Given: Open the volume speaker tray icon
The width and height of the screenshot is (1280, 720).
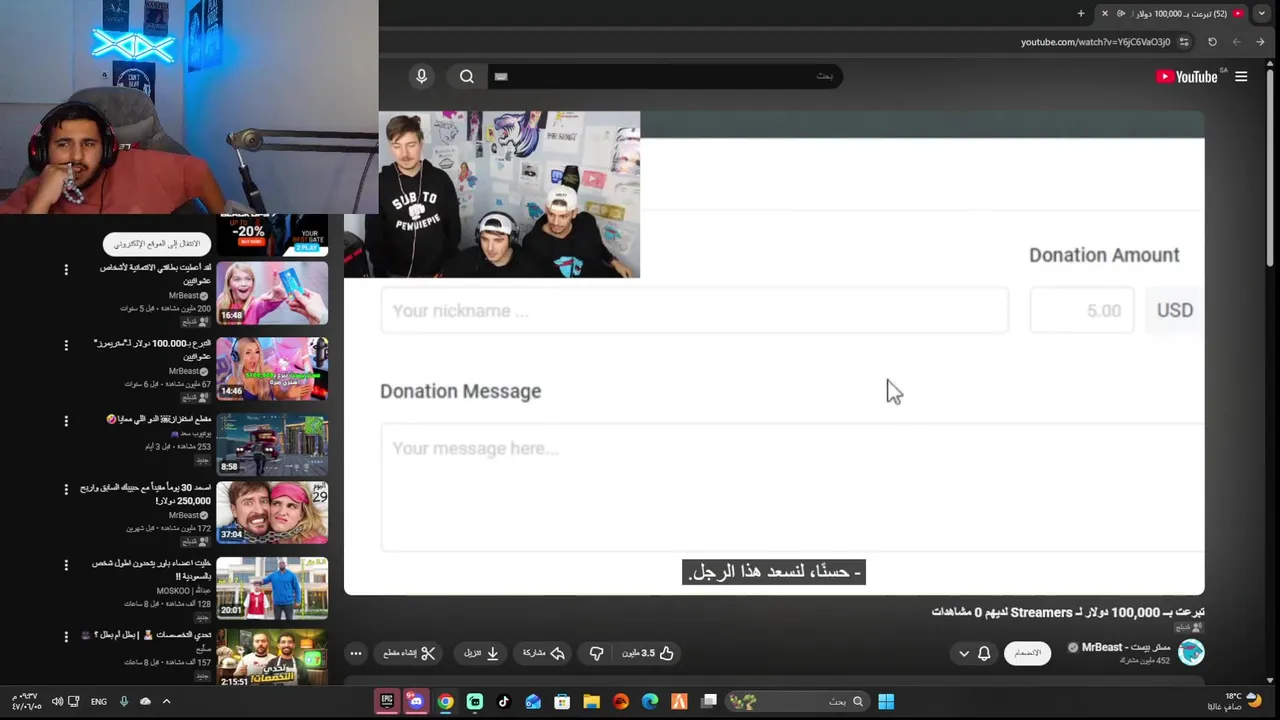Looking at the screenshot, I should (x=57, y=702).
